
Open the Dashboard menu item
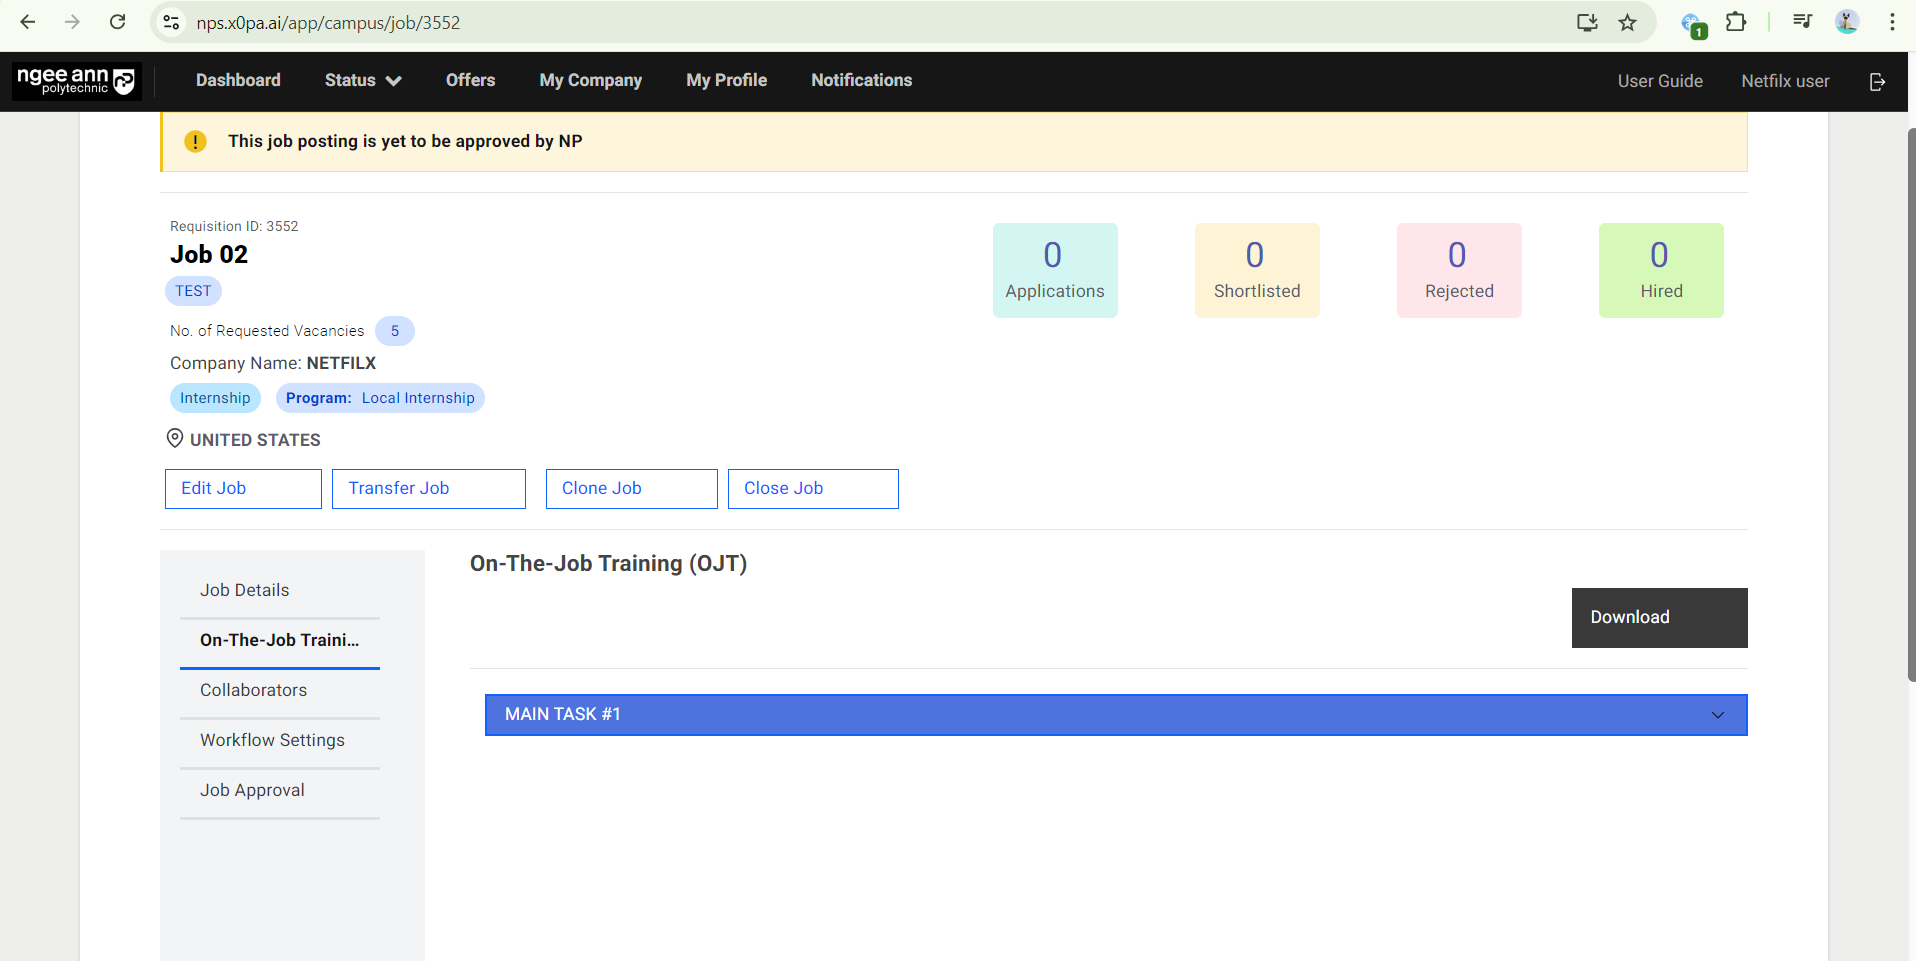tap(238, 81)
